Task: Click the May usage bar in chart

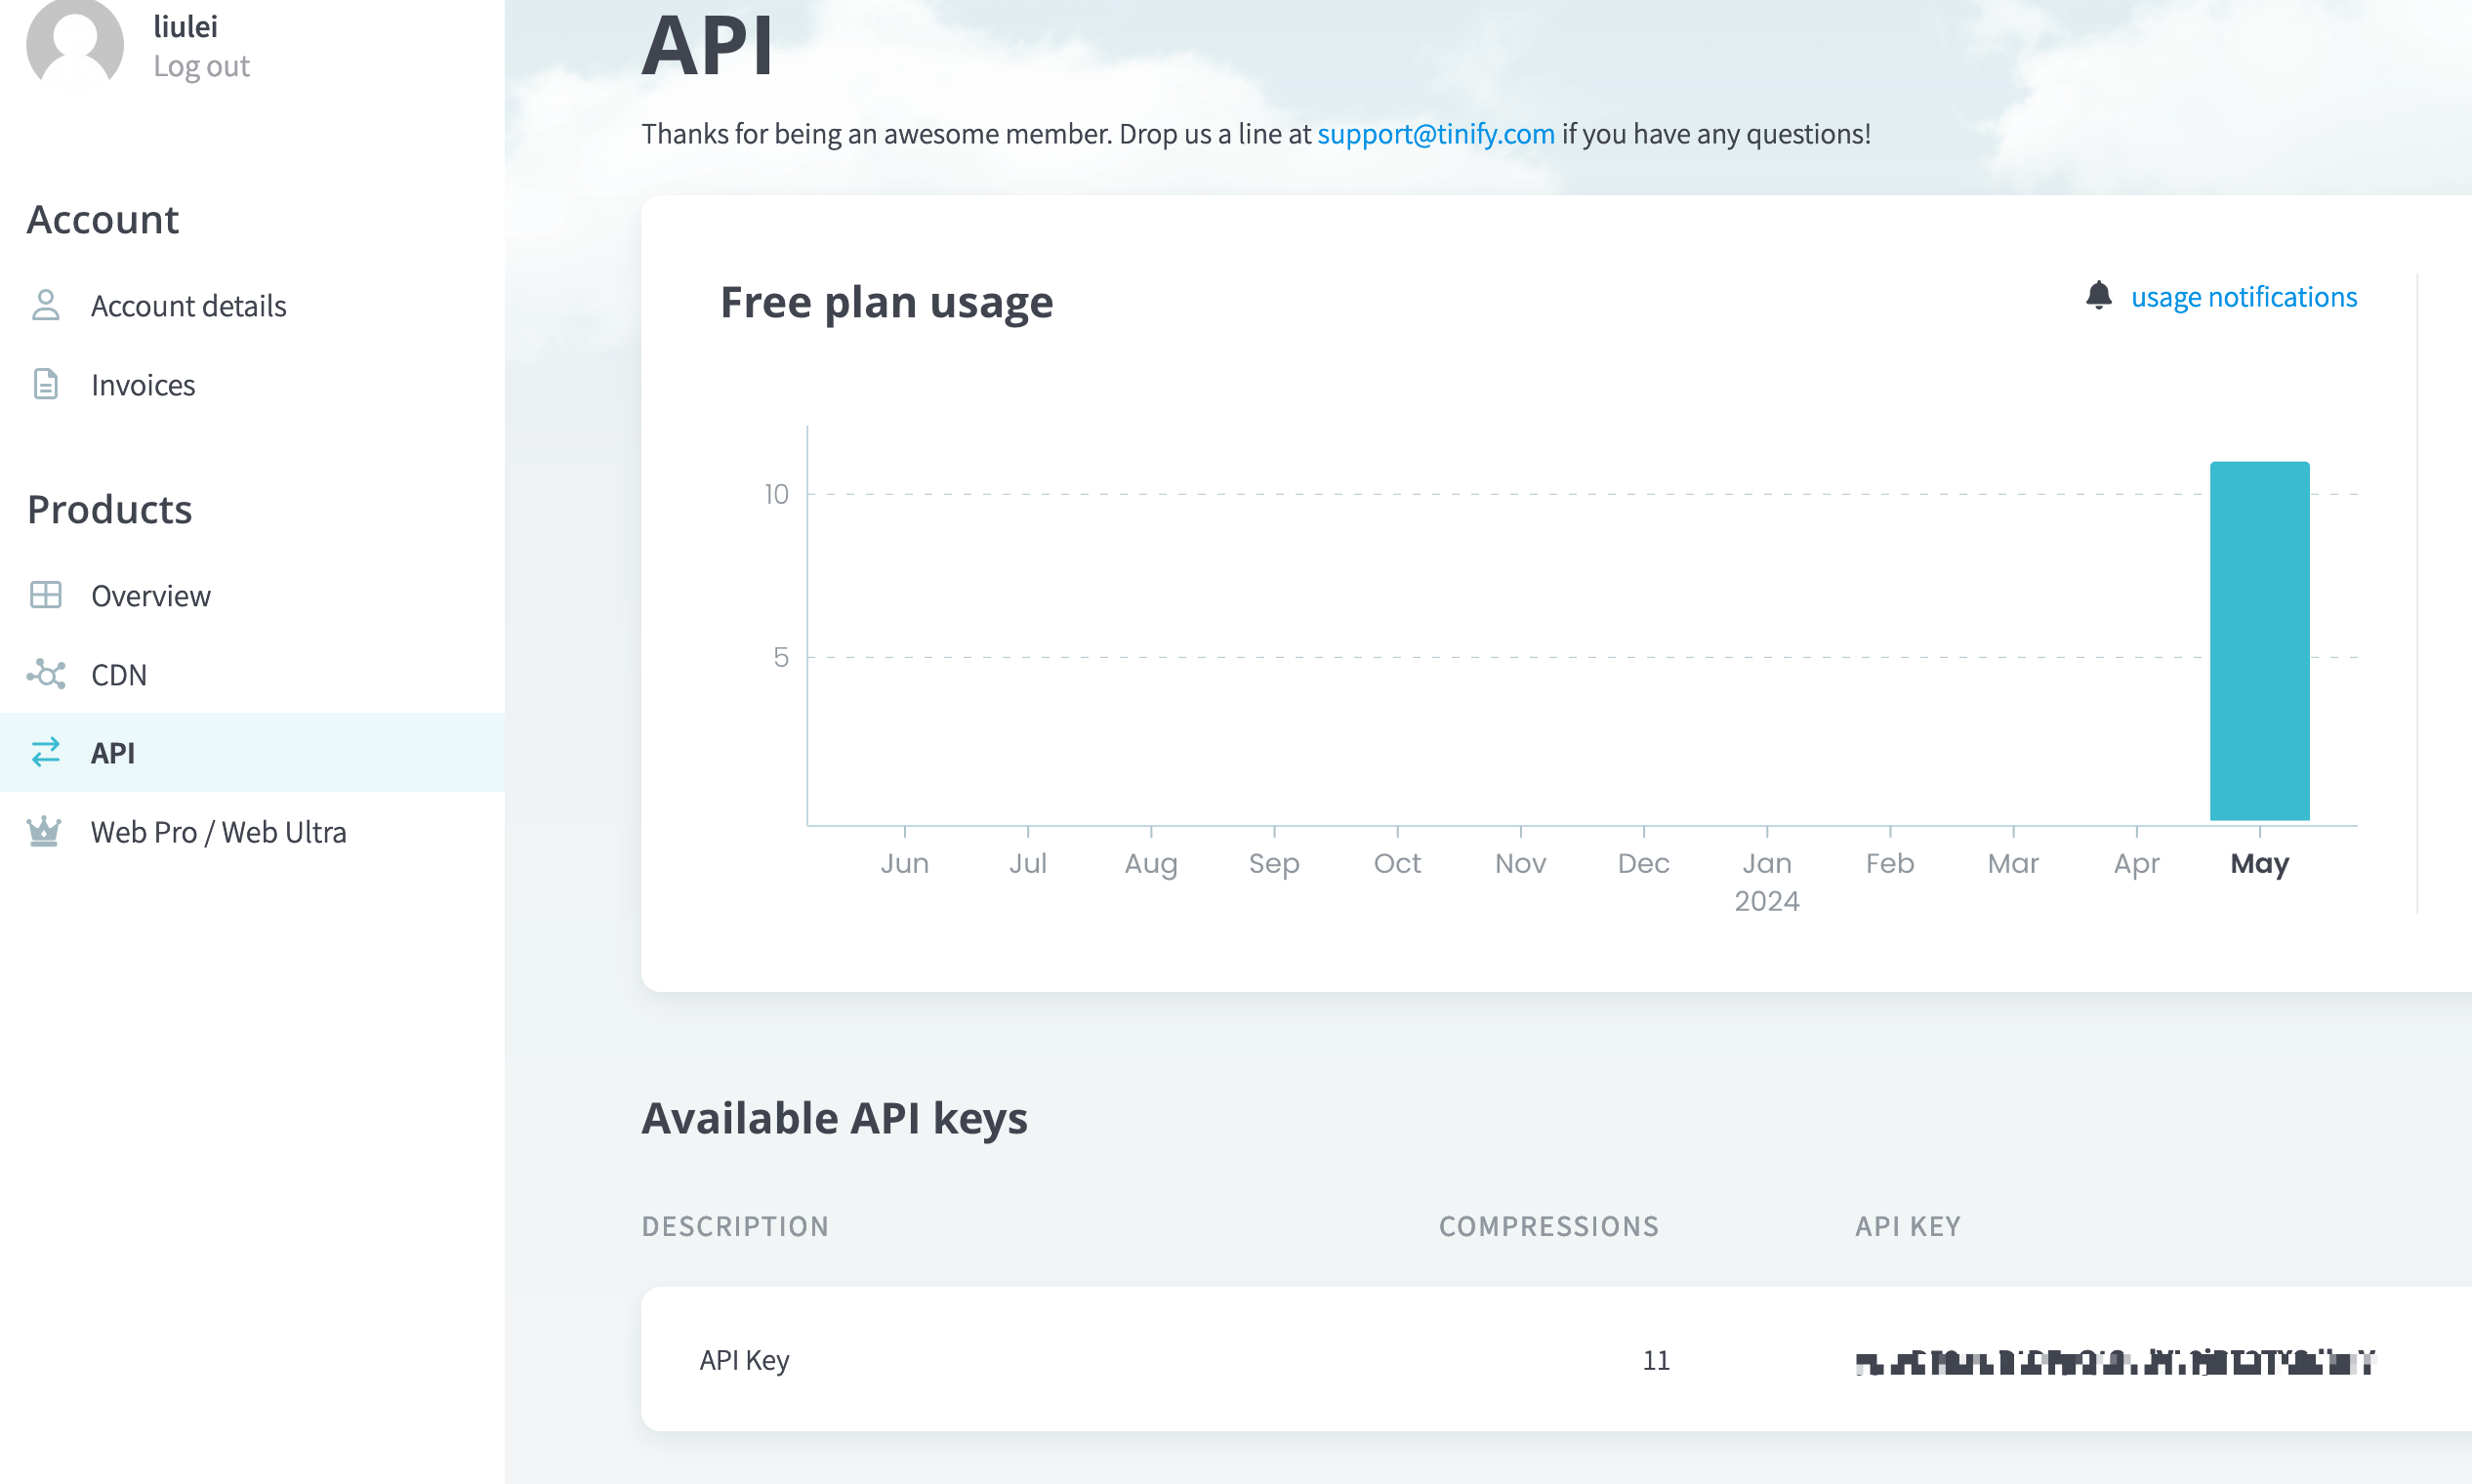Action: (2259, 640)
